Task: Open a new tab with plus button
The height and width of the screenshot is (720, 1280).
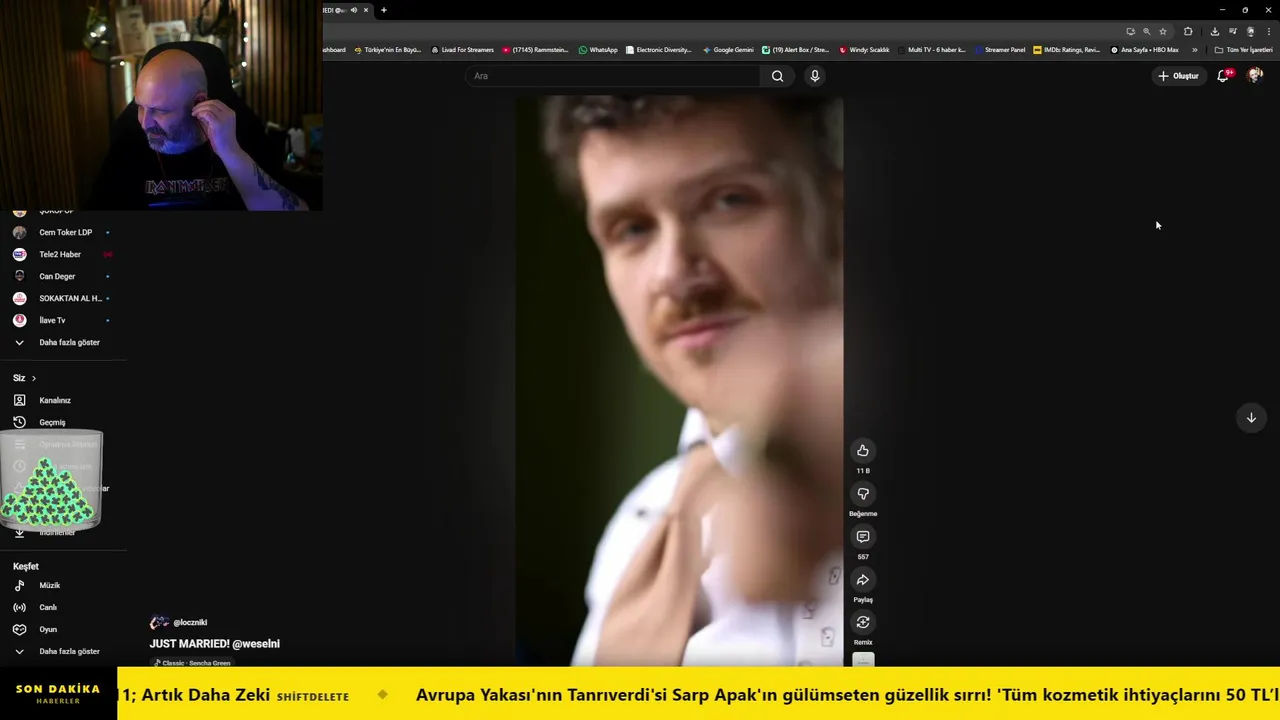Action: coord(383,10)
